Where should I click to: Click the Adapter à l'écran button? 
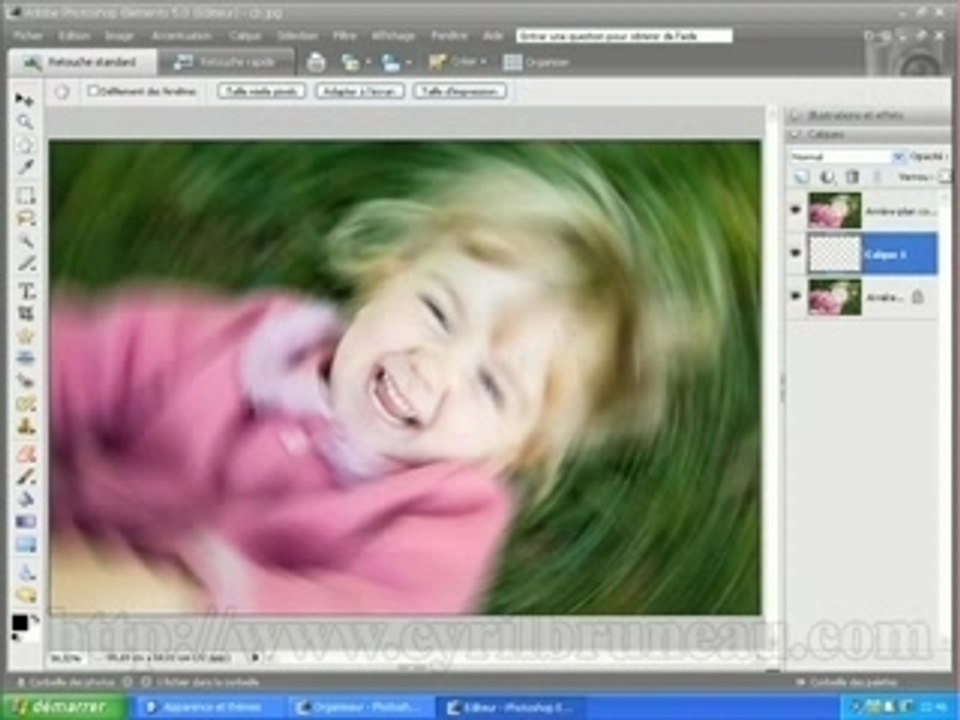(x=360, y=91)
